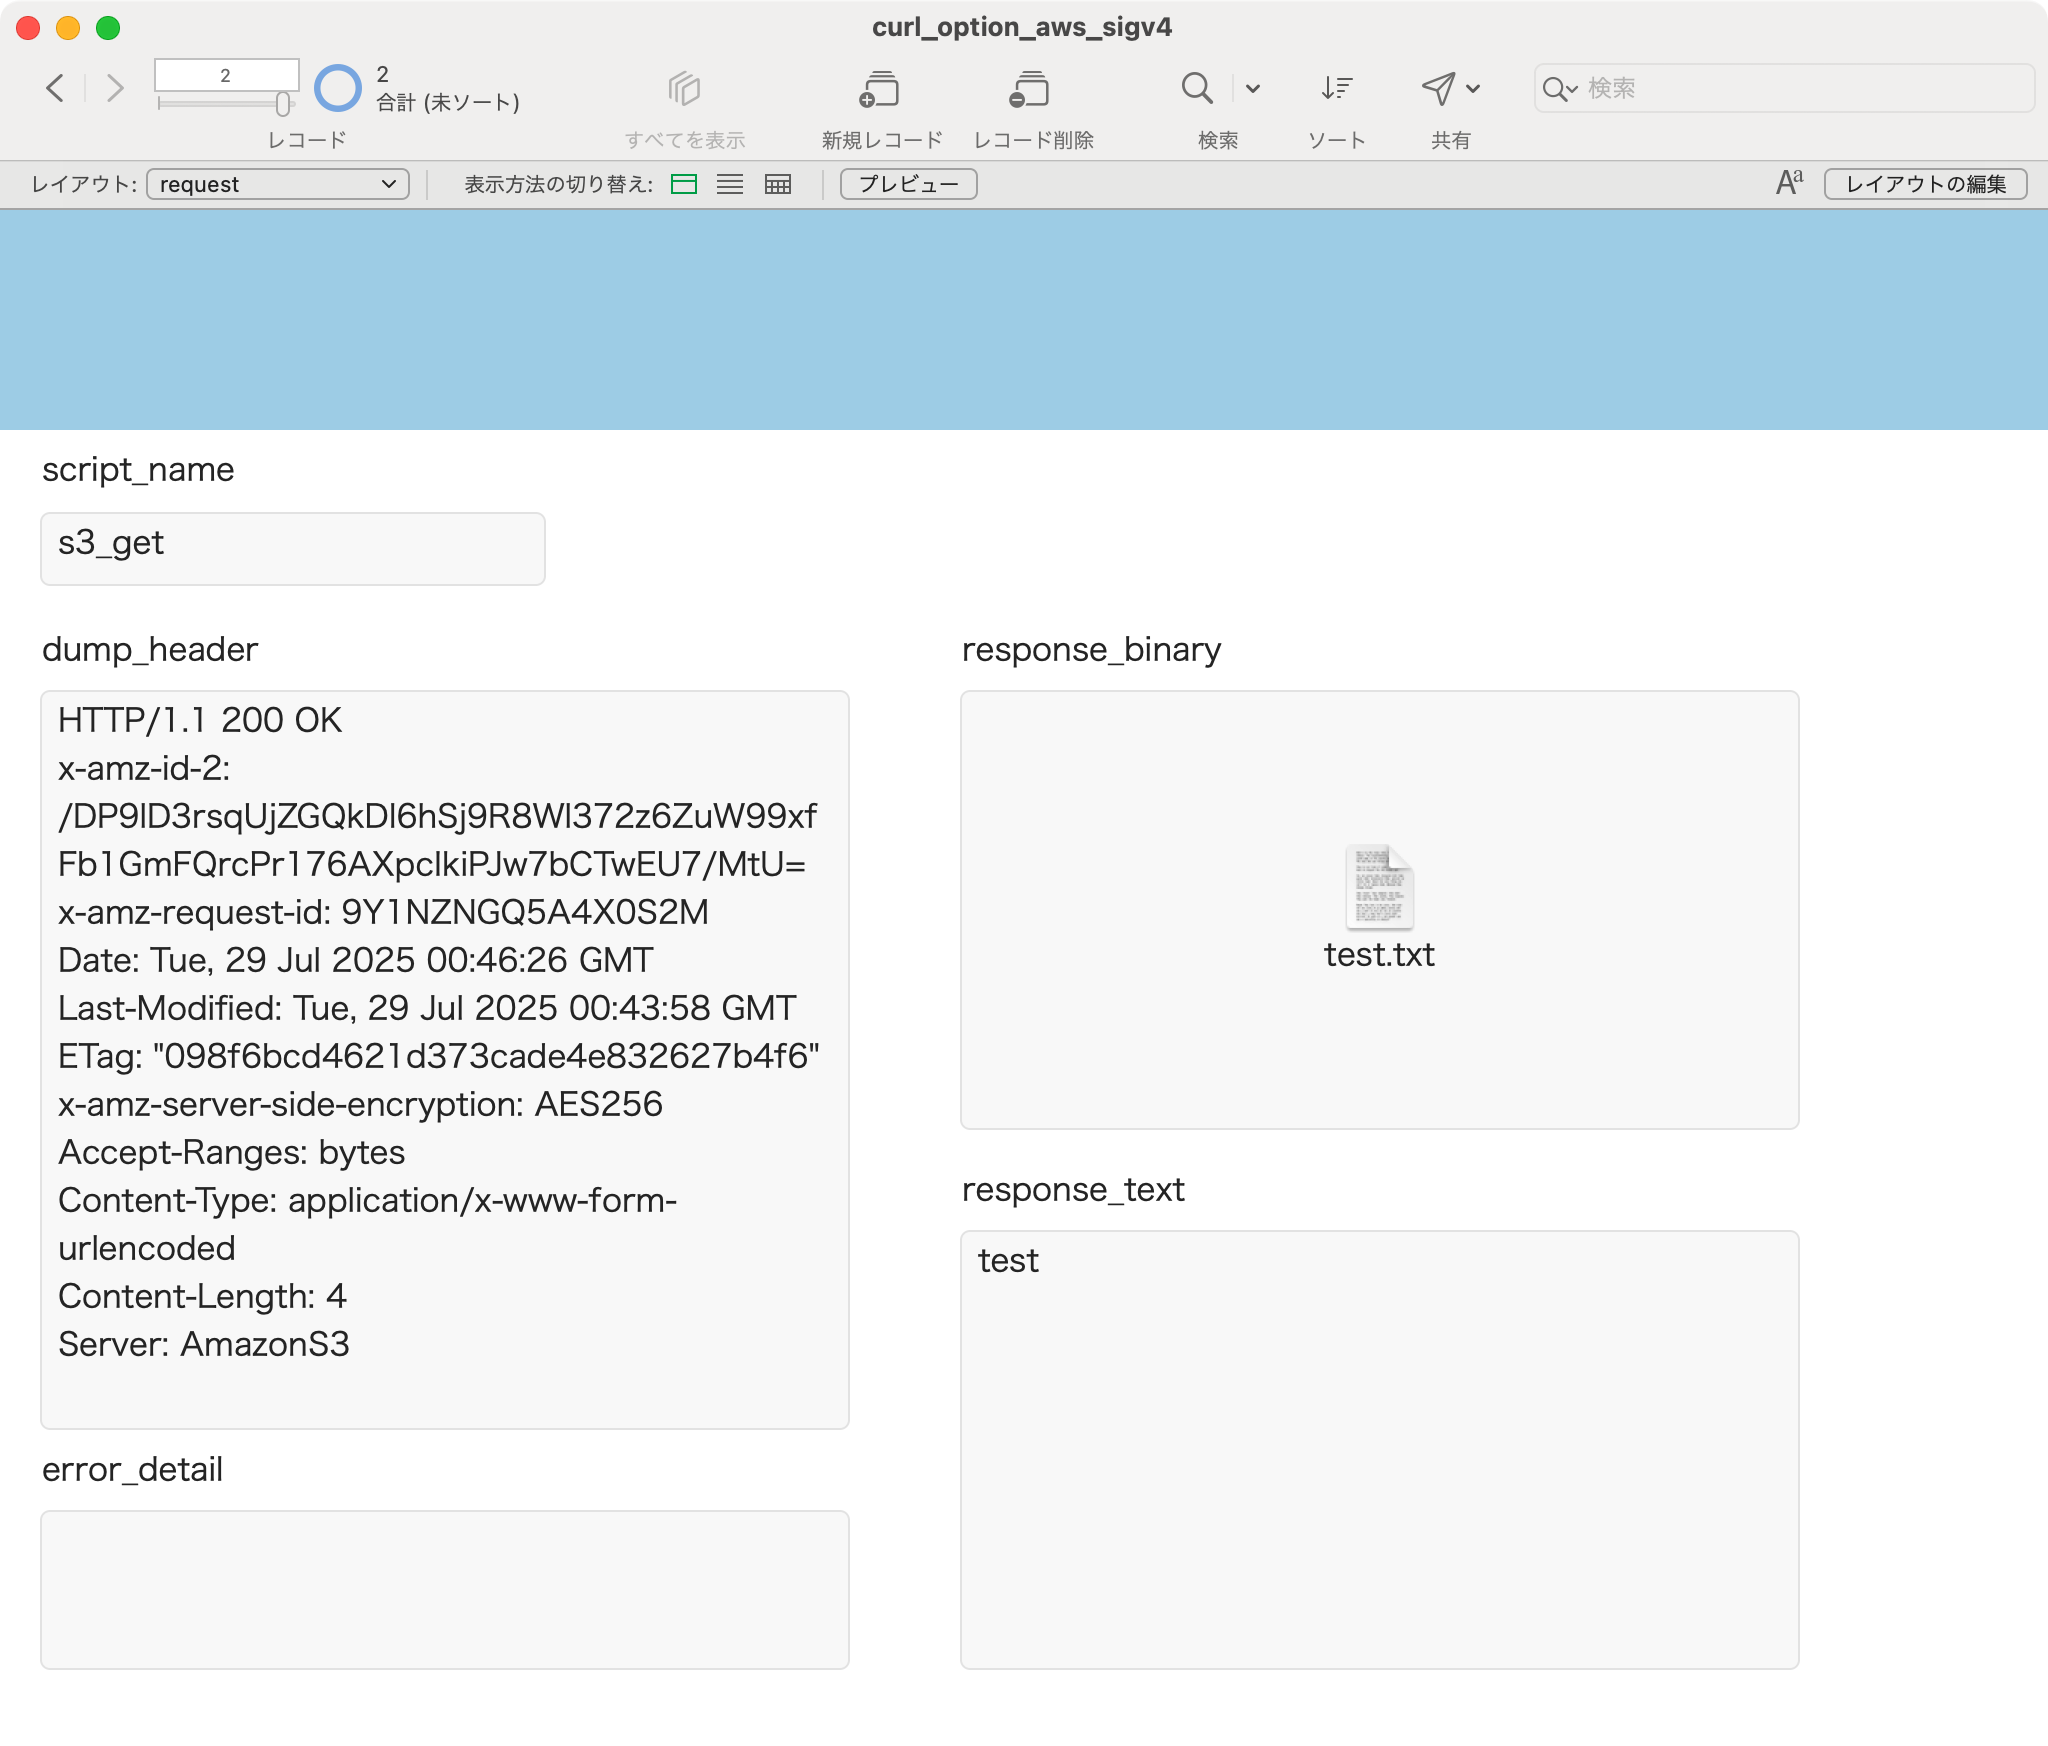The image size is (2048, 1746).
Task: Click the found set pie chart icon
Action: coord(337,88)
